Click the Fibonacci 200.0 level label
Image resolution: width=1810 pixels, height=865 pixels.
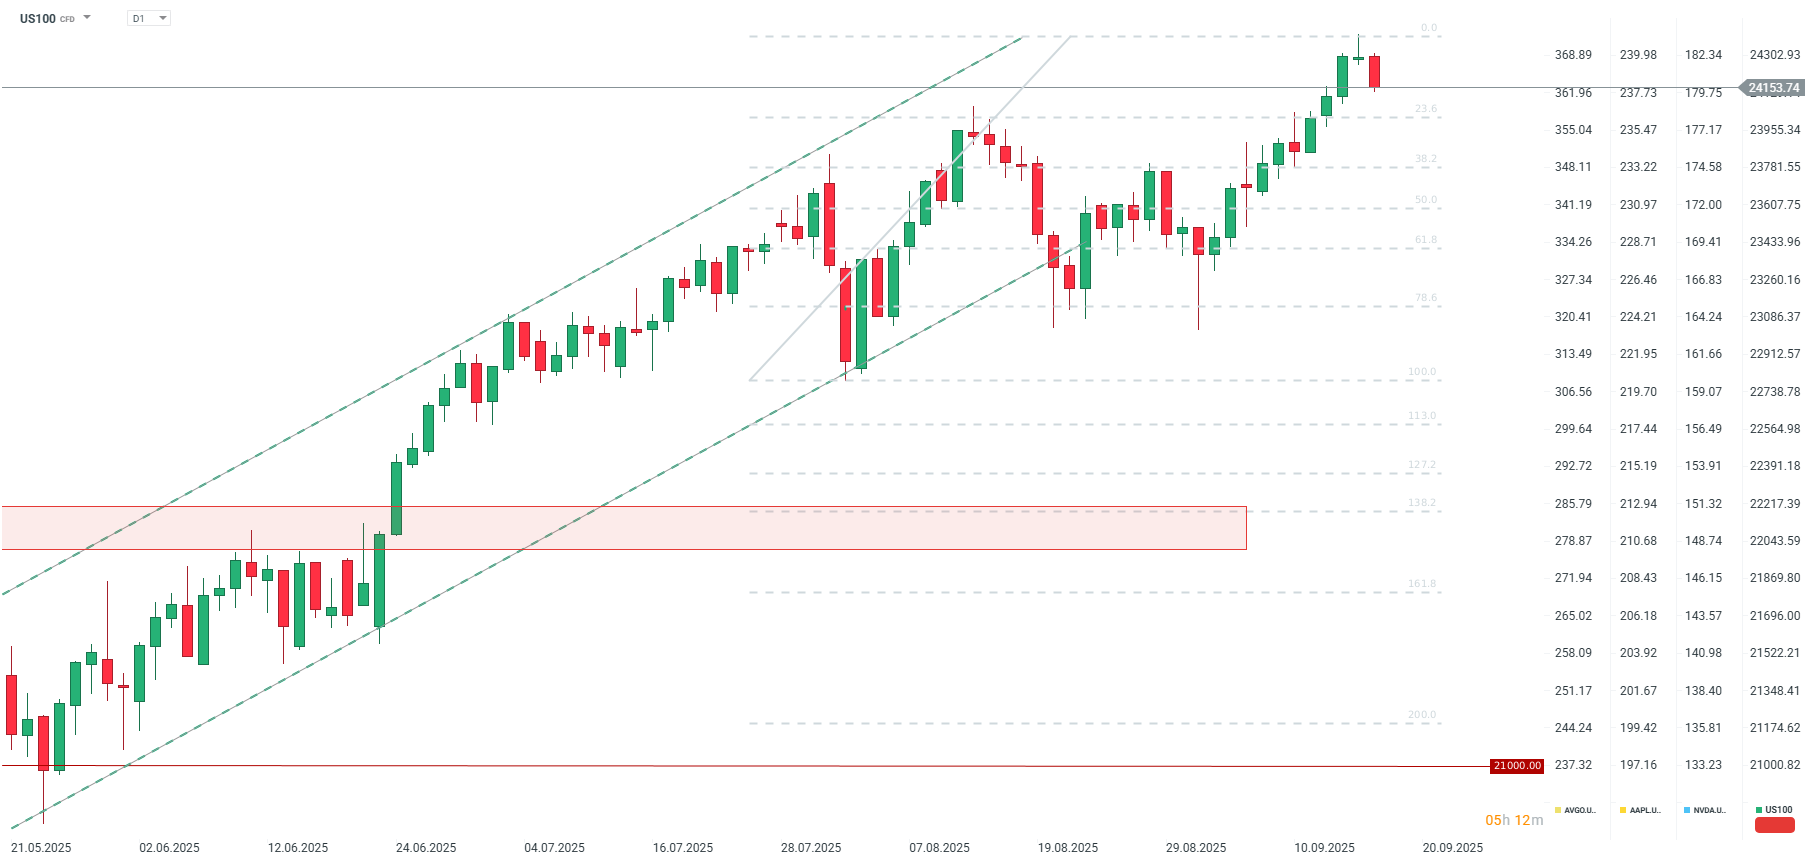point(1421,715)
